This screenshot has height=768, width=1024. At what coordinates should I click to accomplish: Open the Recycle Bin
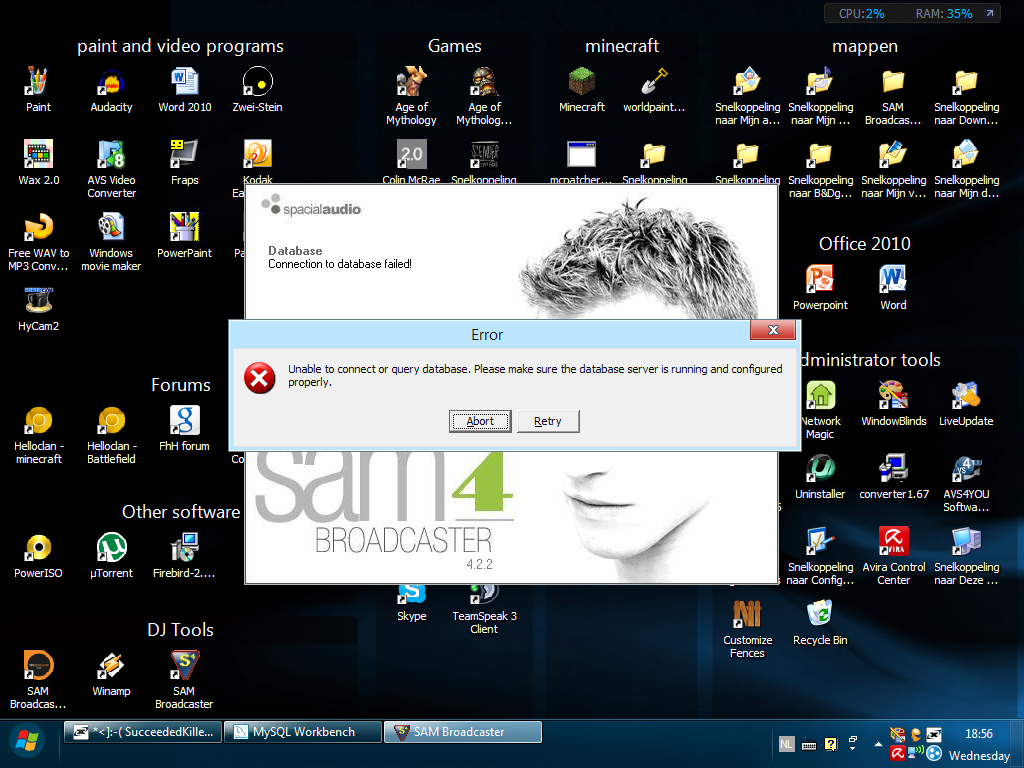click(820, 622)
